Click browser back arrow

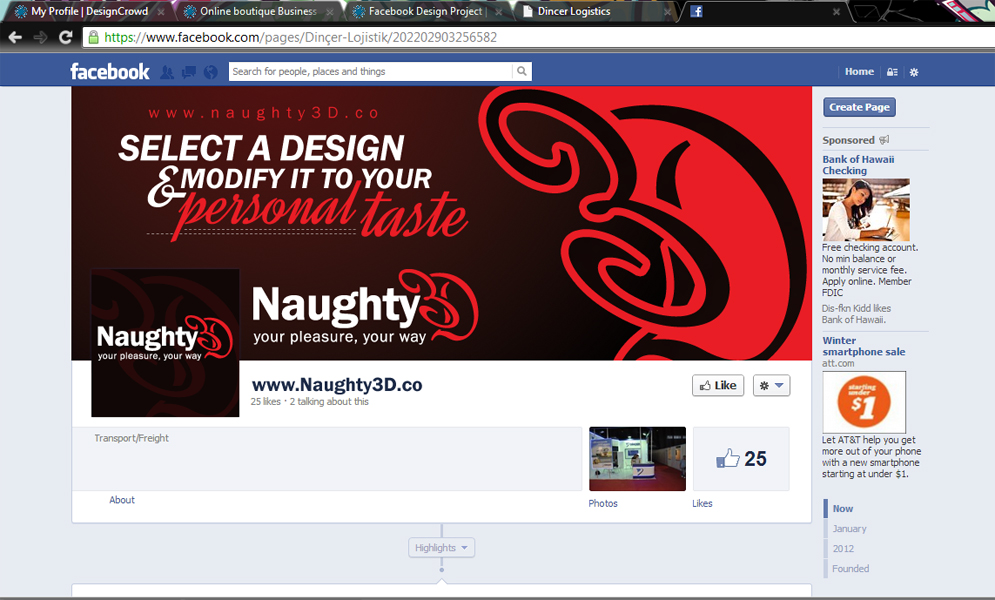pyautogui.click(x=15, y=37)
